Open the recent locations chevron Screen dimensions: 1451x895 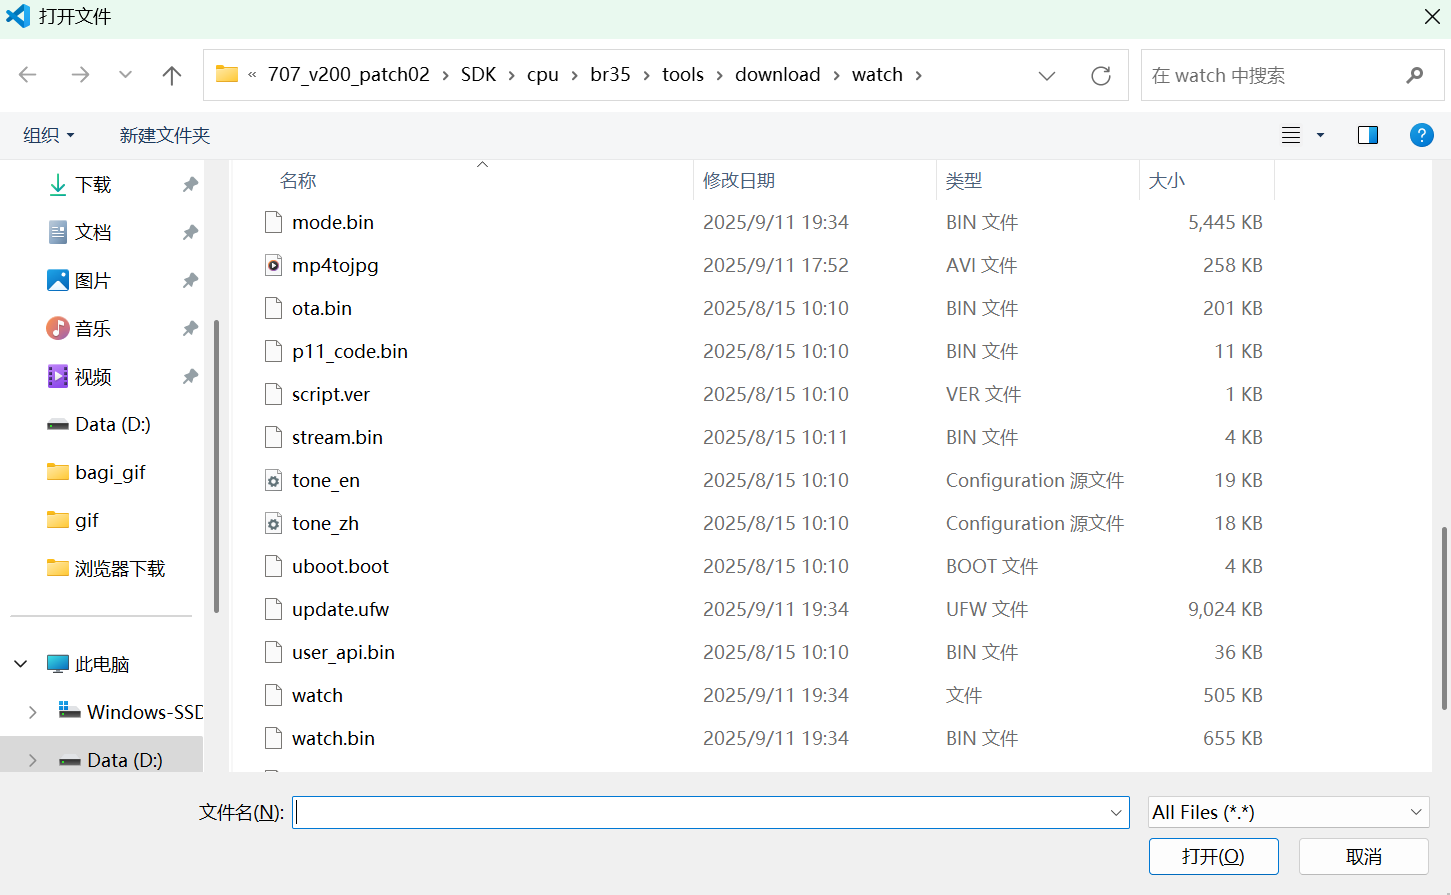pyautogui.click(x=125, y=75)
